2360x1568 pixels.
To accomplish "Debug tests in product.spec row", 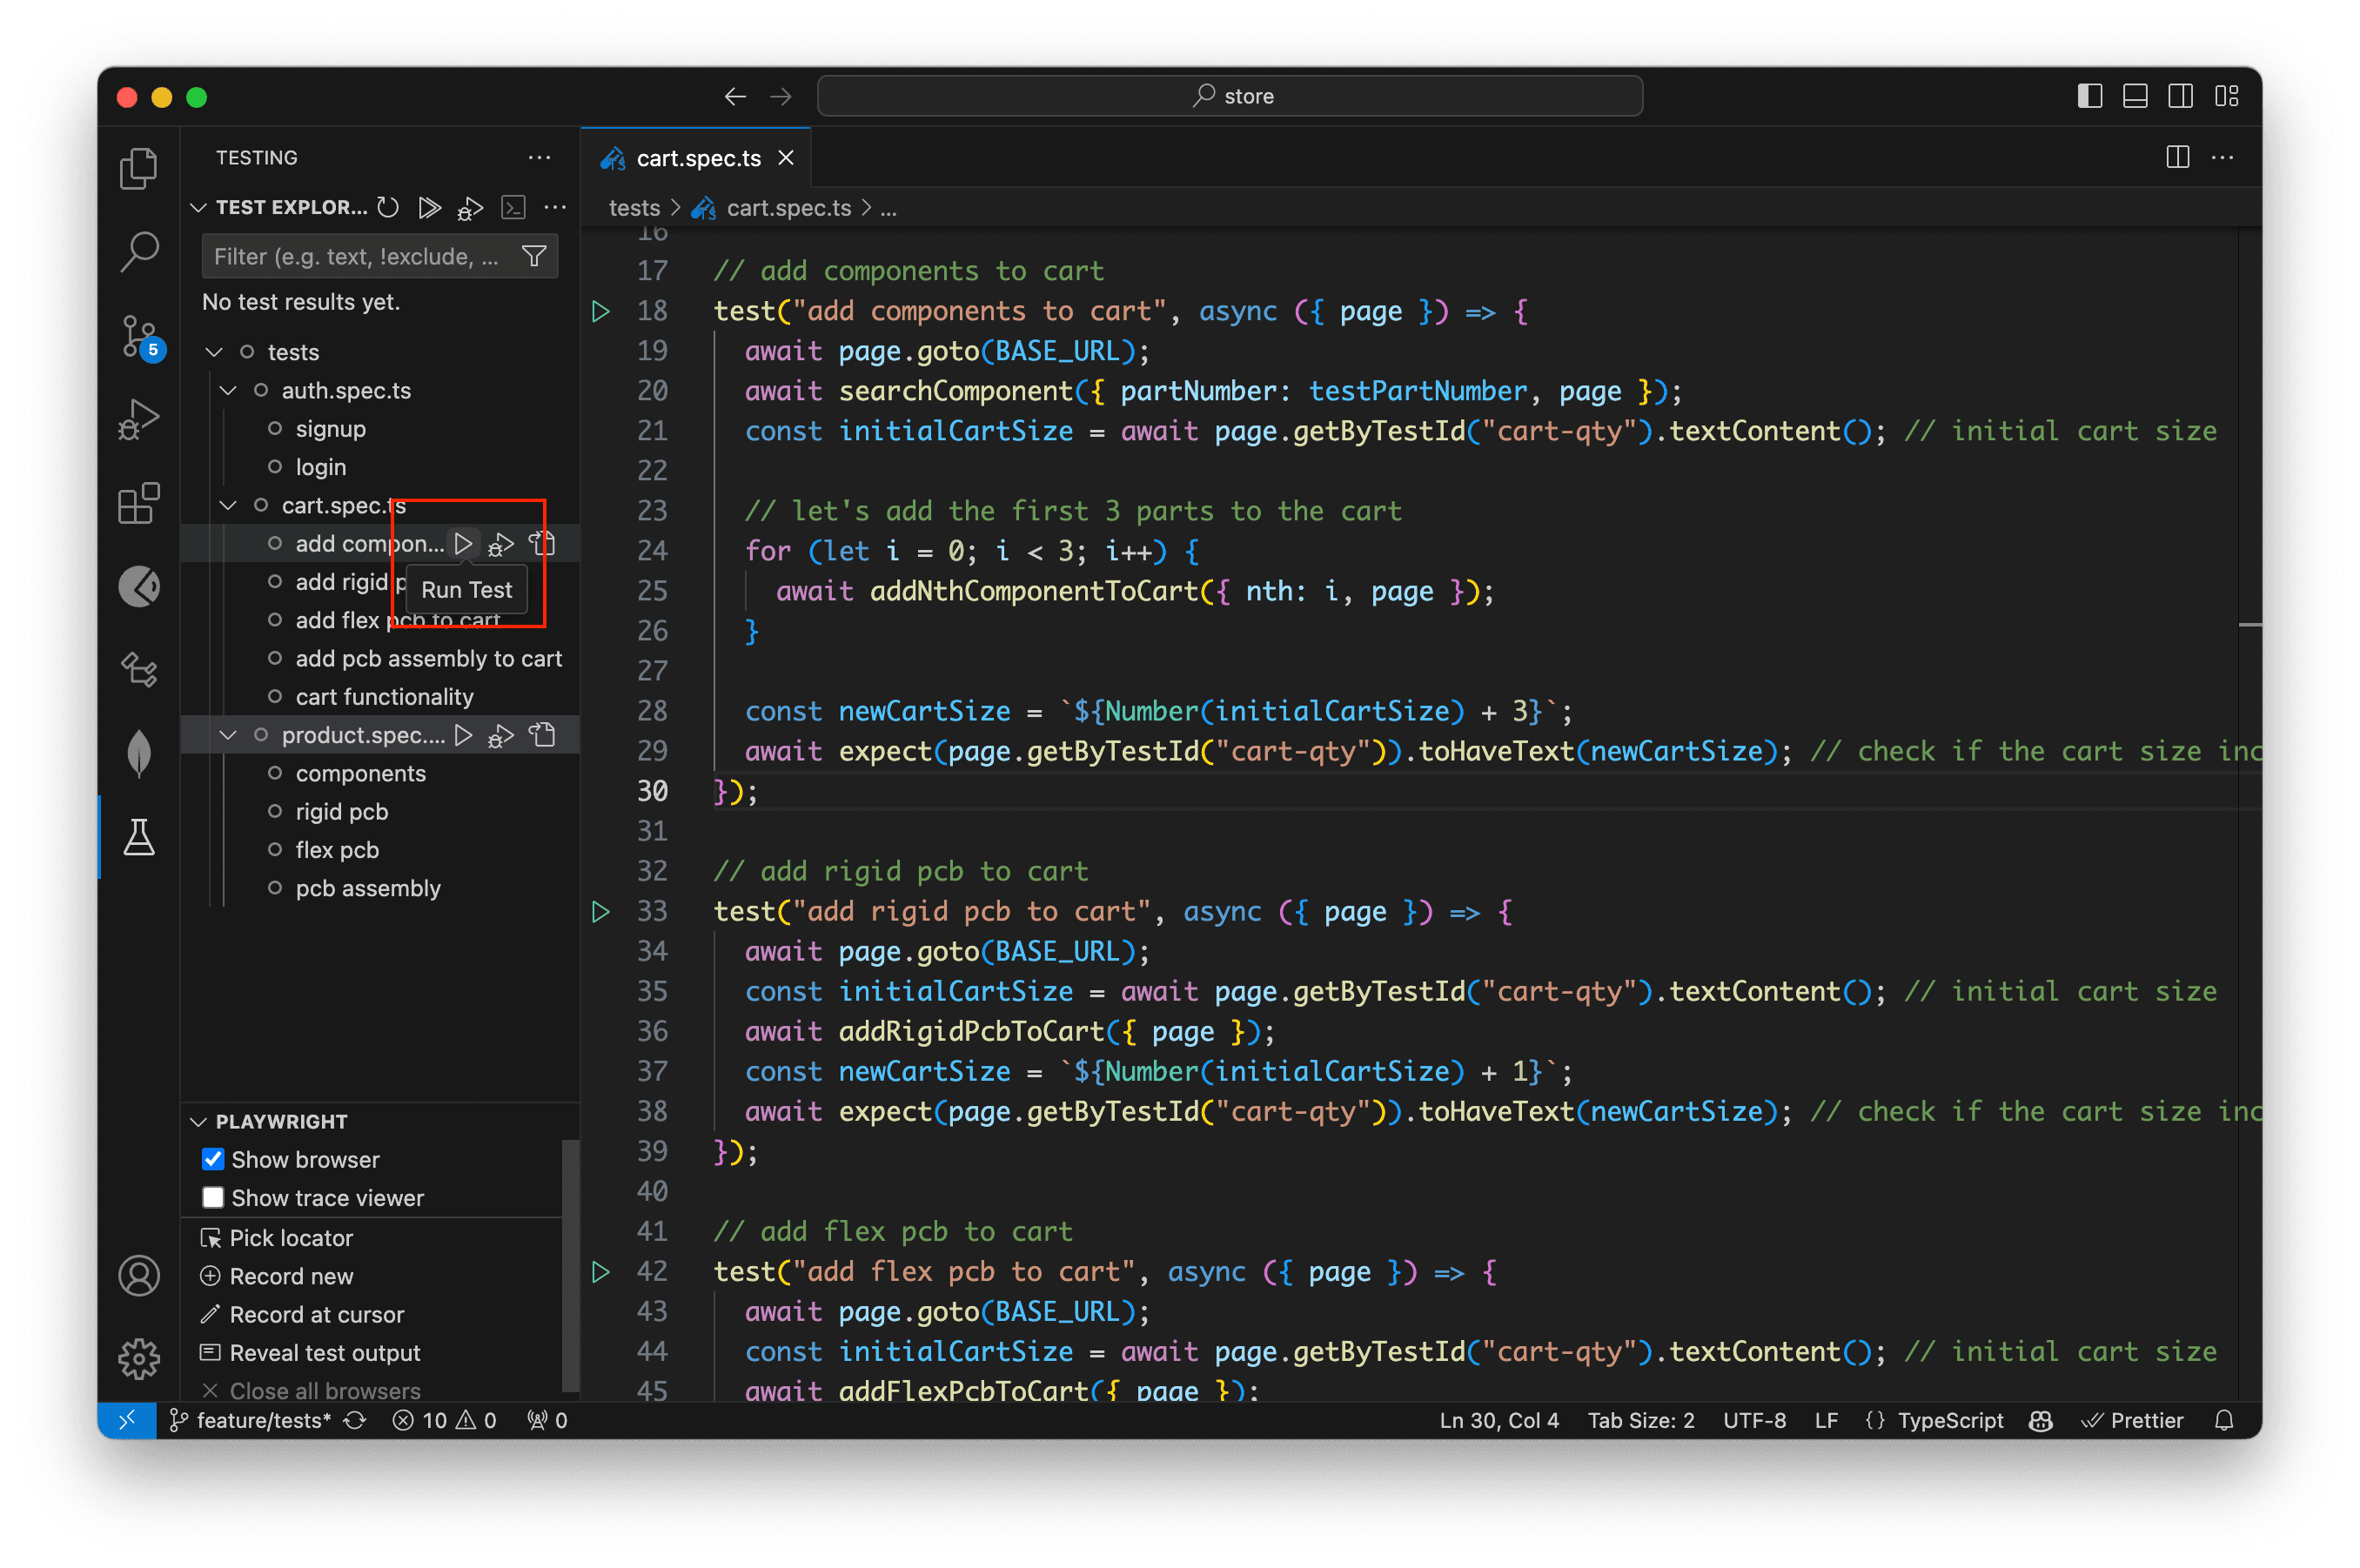I will point(501,735).
